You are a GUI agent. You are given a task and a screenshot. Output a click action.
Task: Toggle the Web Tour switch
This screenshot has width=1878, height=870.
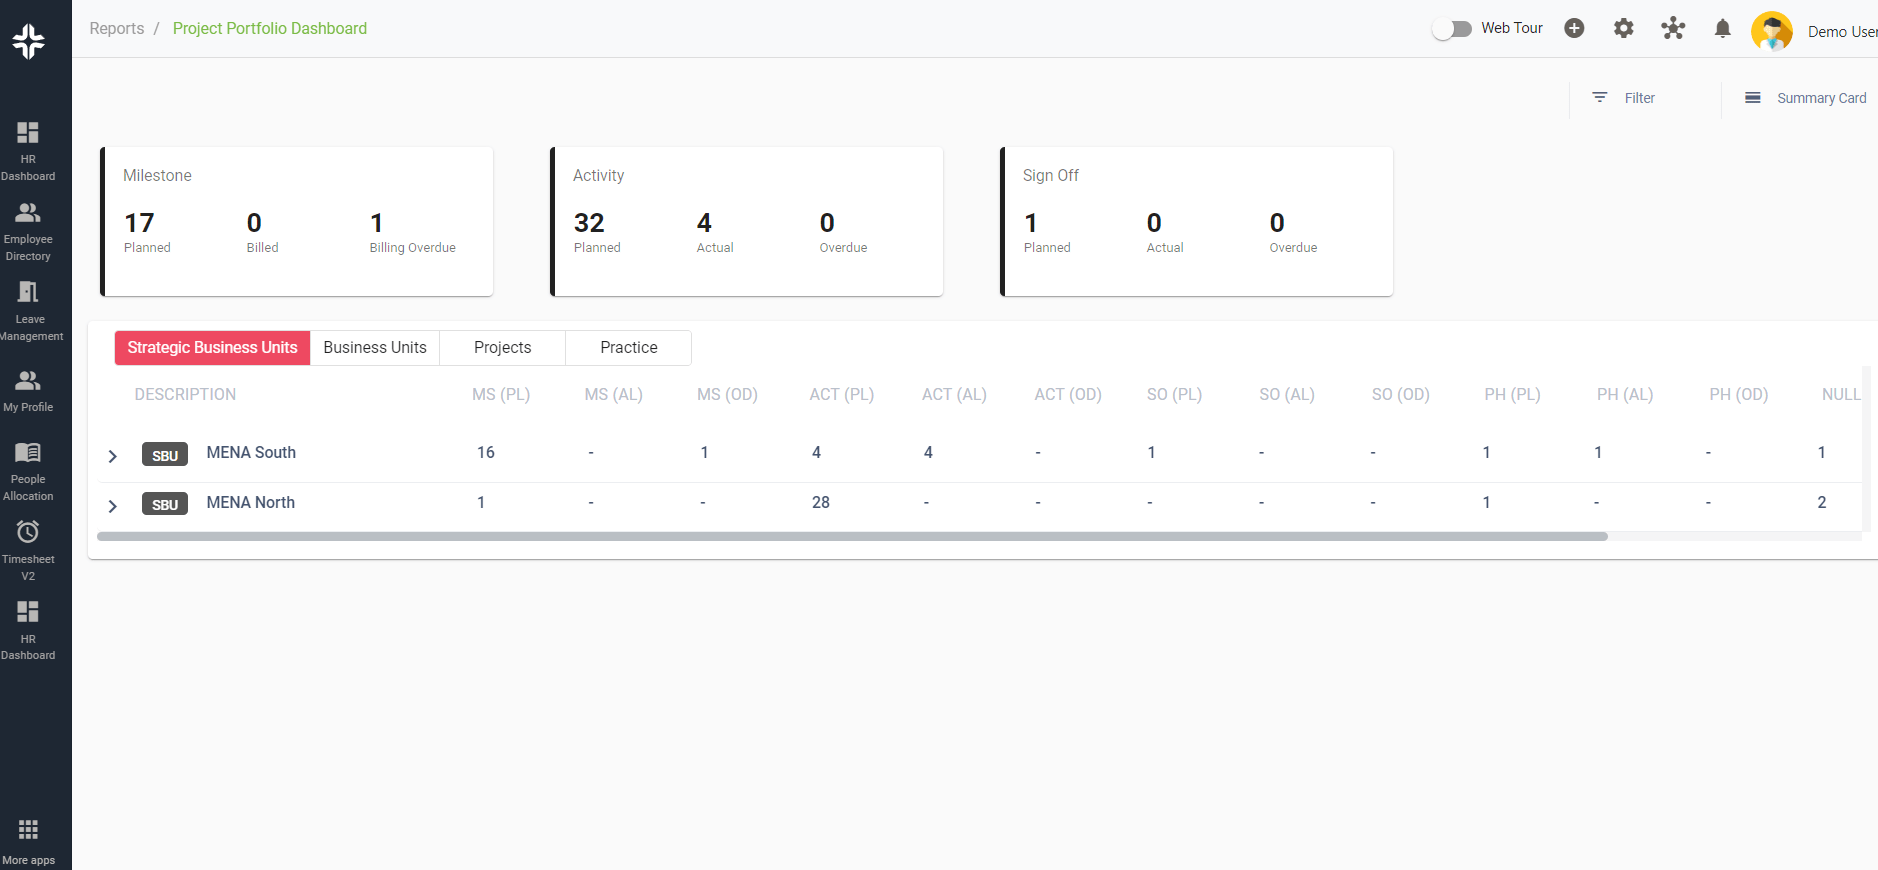[1452, 29]
